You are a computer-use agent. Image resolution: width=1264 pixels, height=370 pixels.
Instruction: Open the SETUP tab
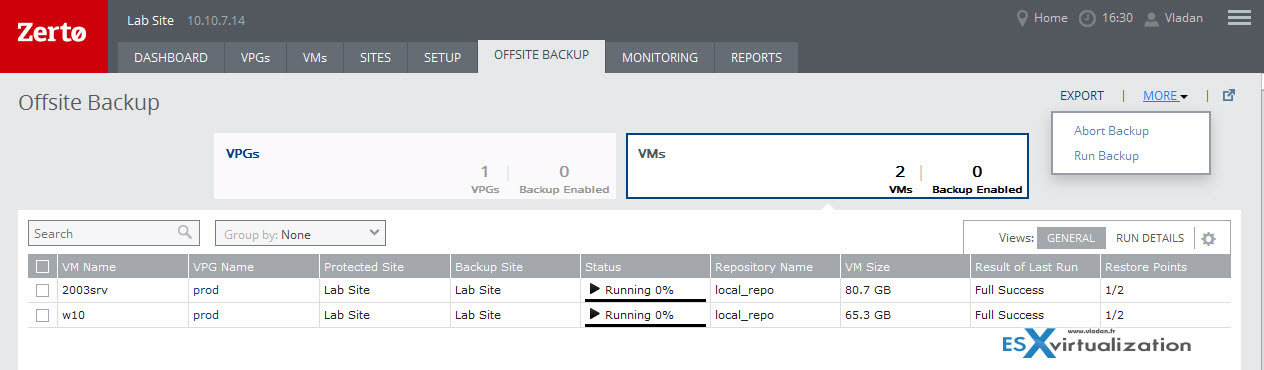point(442,57)
